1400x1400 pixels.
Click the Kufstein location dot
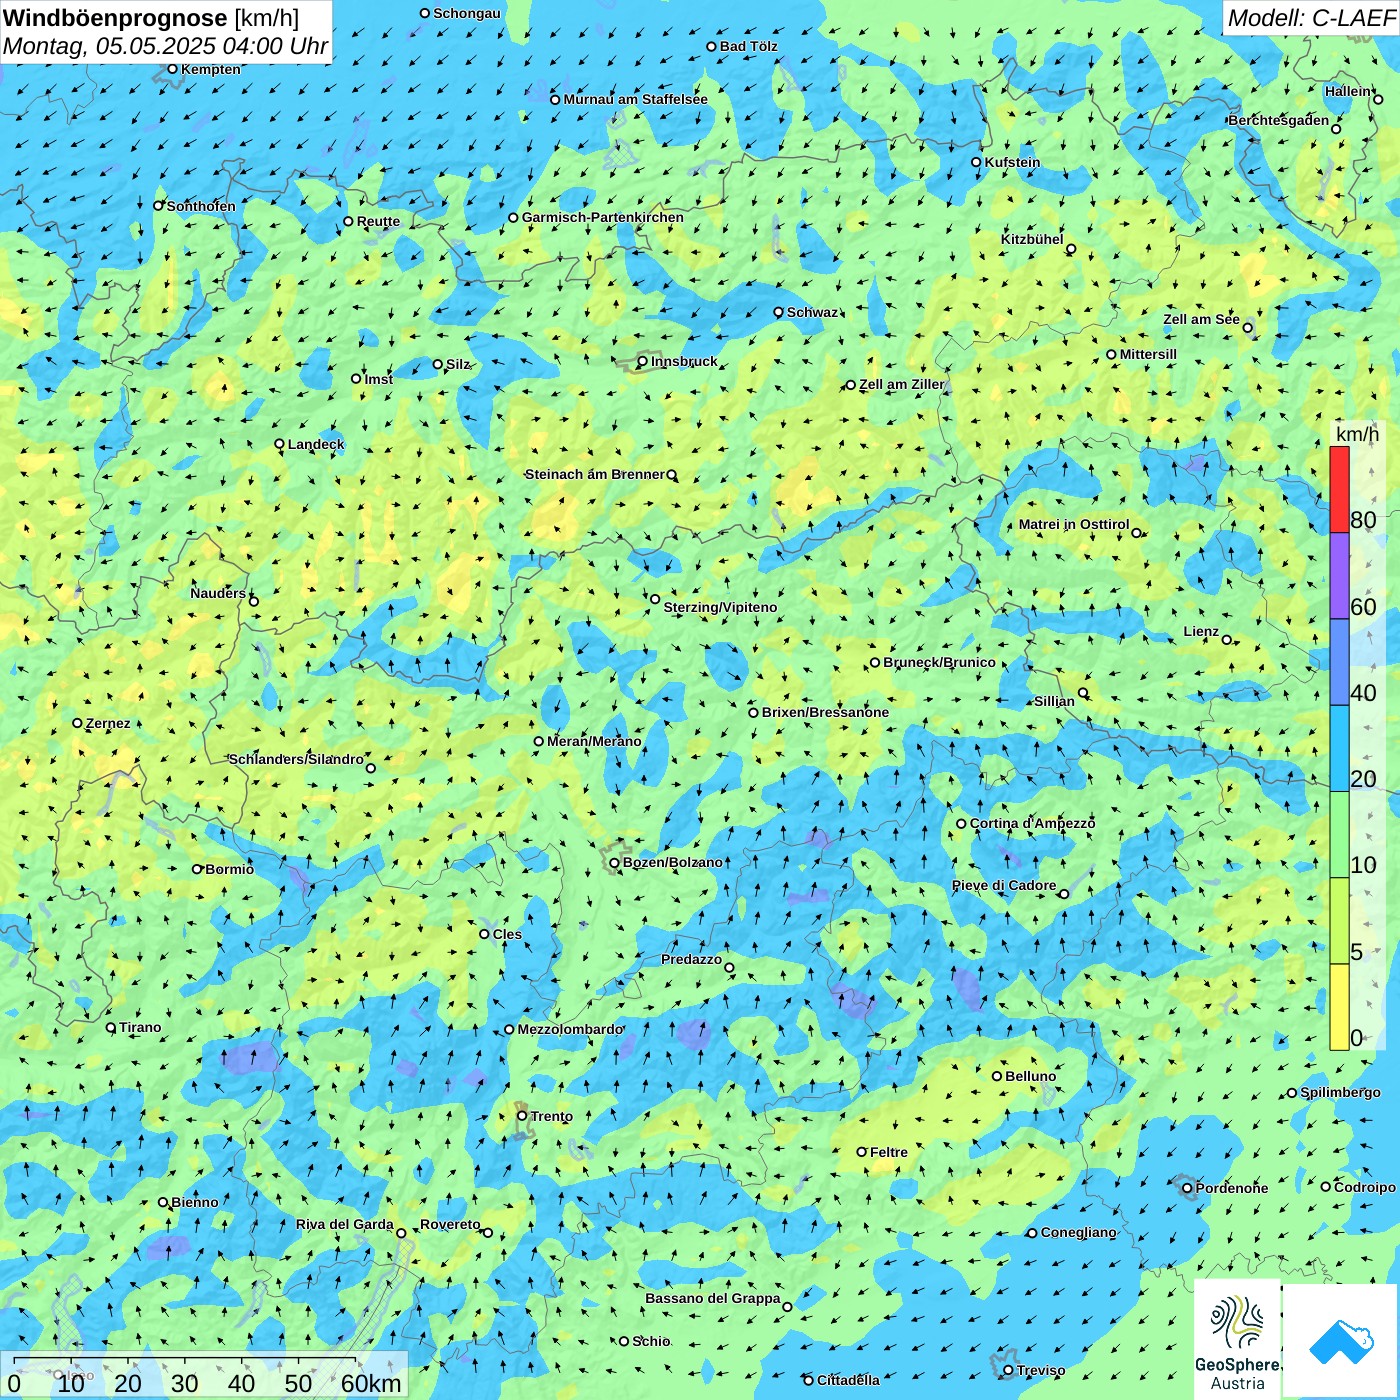pyautogui.click(x=977, y=162)
